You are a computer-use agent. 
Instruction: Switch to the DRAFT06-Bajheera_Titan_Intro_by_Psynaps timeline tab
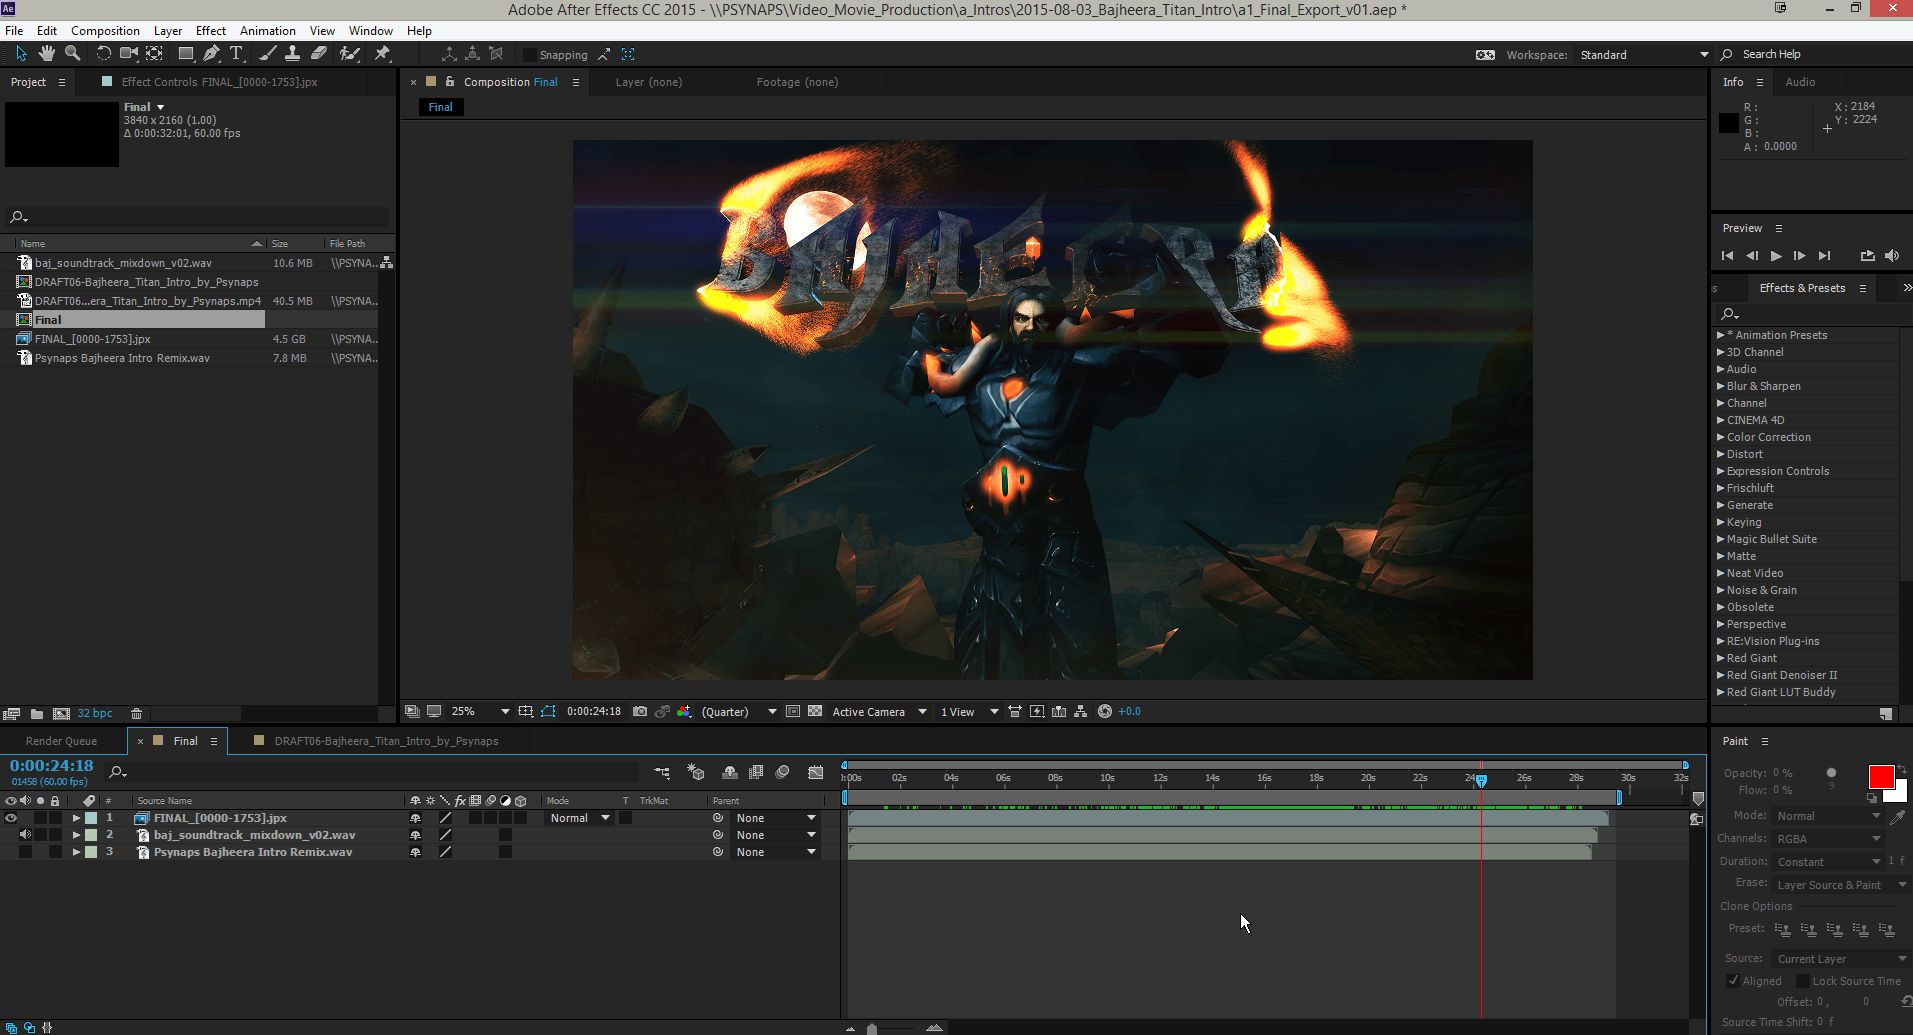pyautogui.click(x=386, y=741)
